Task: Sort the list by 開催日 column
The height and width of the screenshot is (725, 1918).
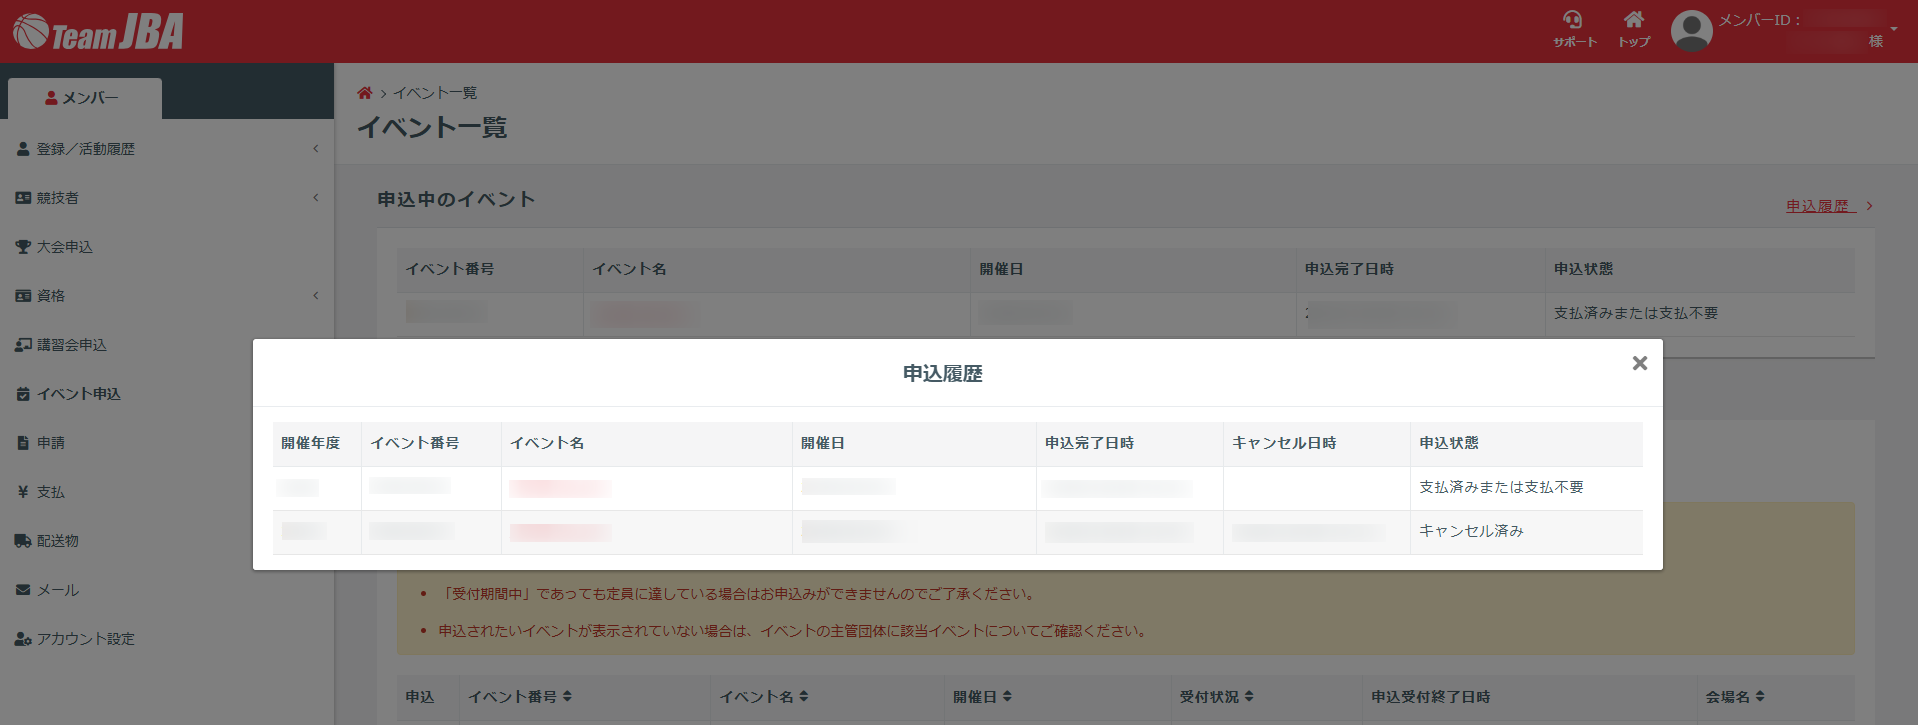Action: [x=982, y=697]
